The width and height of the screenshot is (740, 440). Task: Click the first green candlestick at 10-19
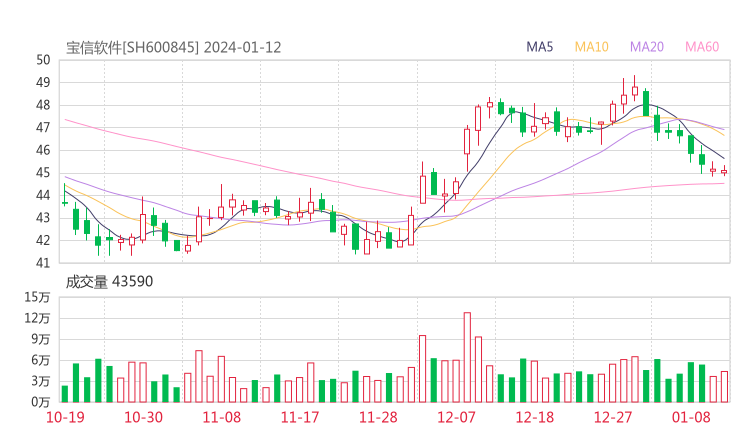(x=65, y=195)
